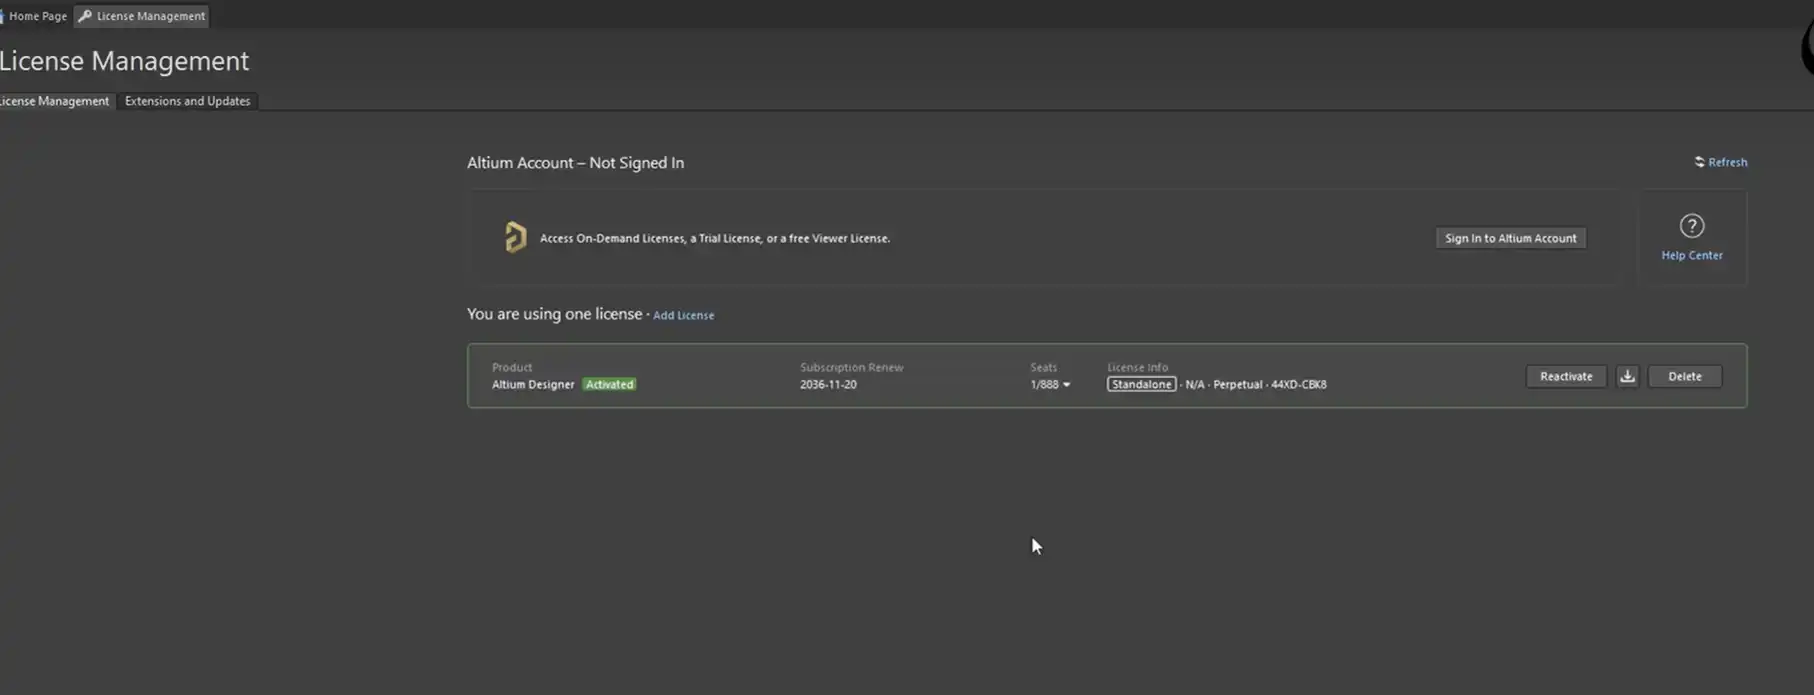Click the download license file icon
Image resolution: width=1814 pixels, height=695 pixels.
click(x=1627, y=376)
